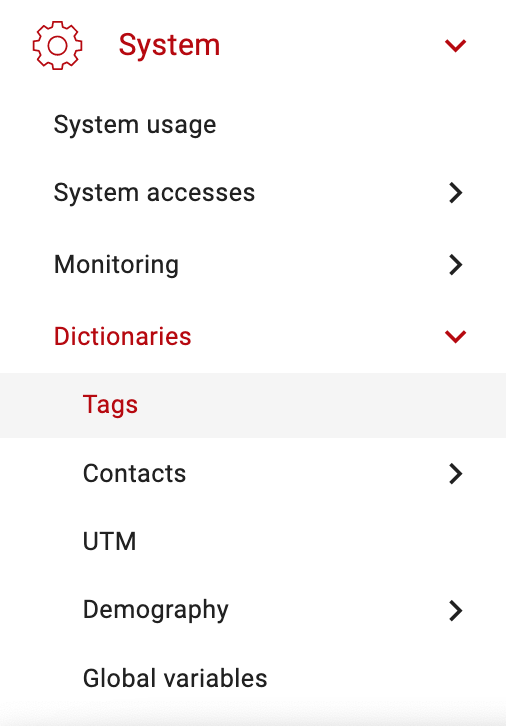The width and height of the screenshot is (506, 726).
Task: Click the red Dictionaries label
Action: (x=122, y=336)
